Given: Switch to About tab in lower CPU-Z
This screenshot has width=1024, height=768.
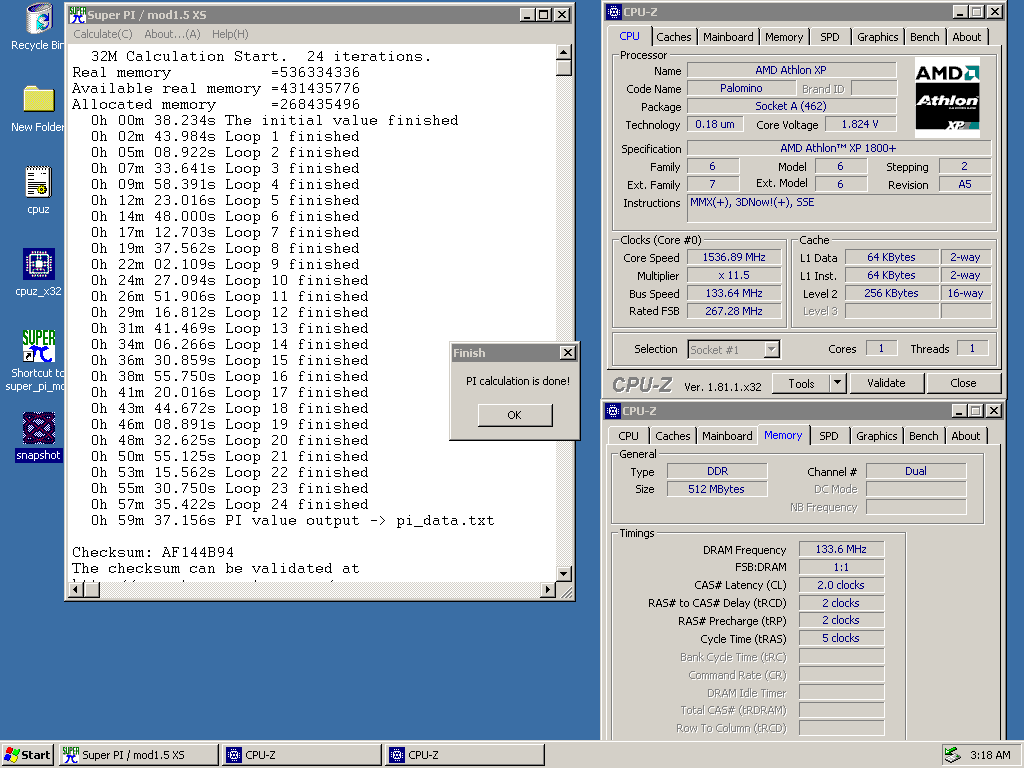Looking at the screenshot, I should (x=965, y=436).
